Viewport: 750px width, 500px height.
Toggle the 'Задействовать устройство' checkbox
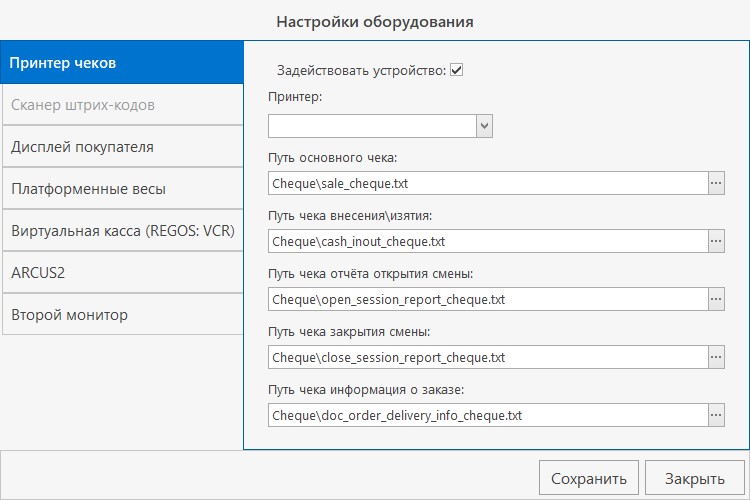(x=457, y=70)
